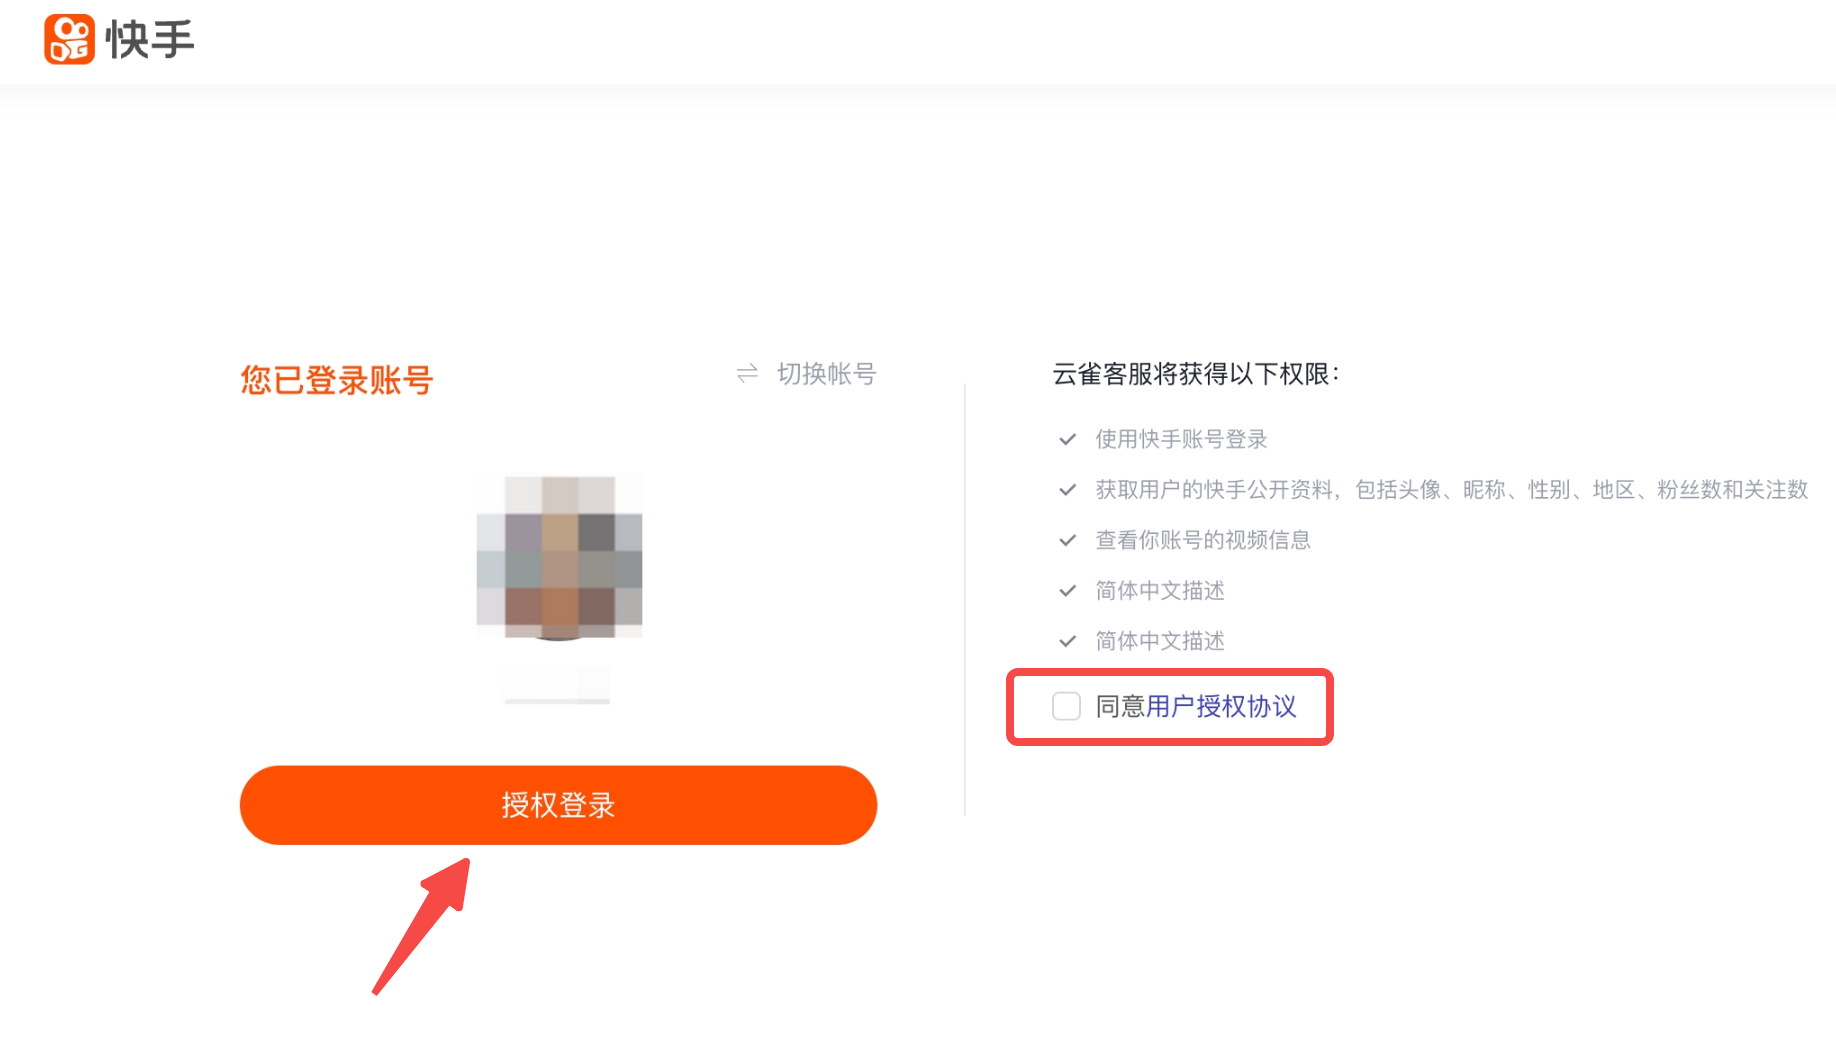Click the 获取用户的快手公开资料 permission line
Image resolution: width=1836 pixels, height=1038 pixels.
pyautogui.click(x=1450, y=490)
